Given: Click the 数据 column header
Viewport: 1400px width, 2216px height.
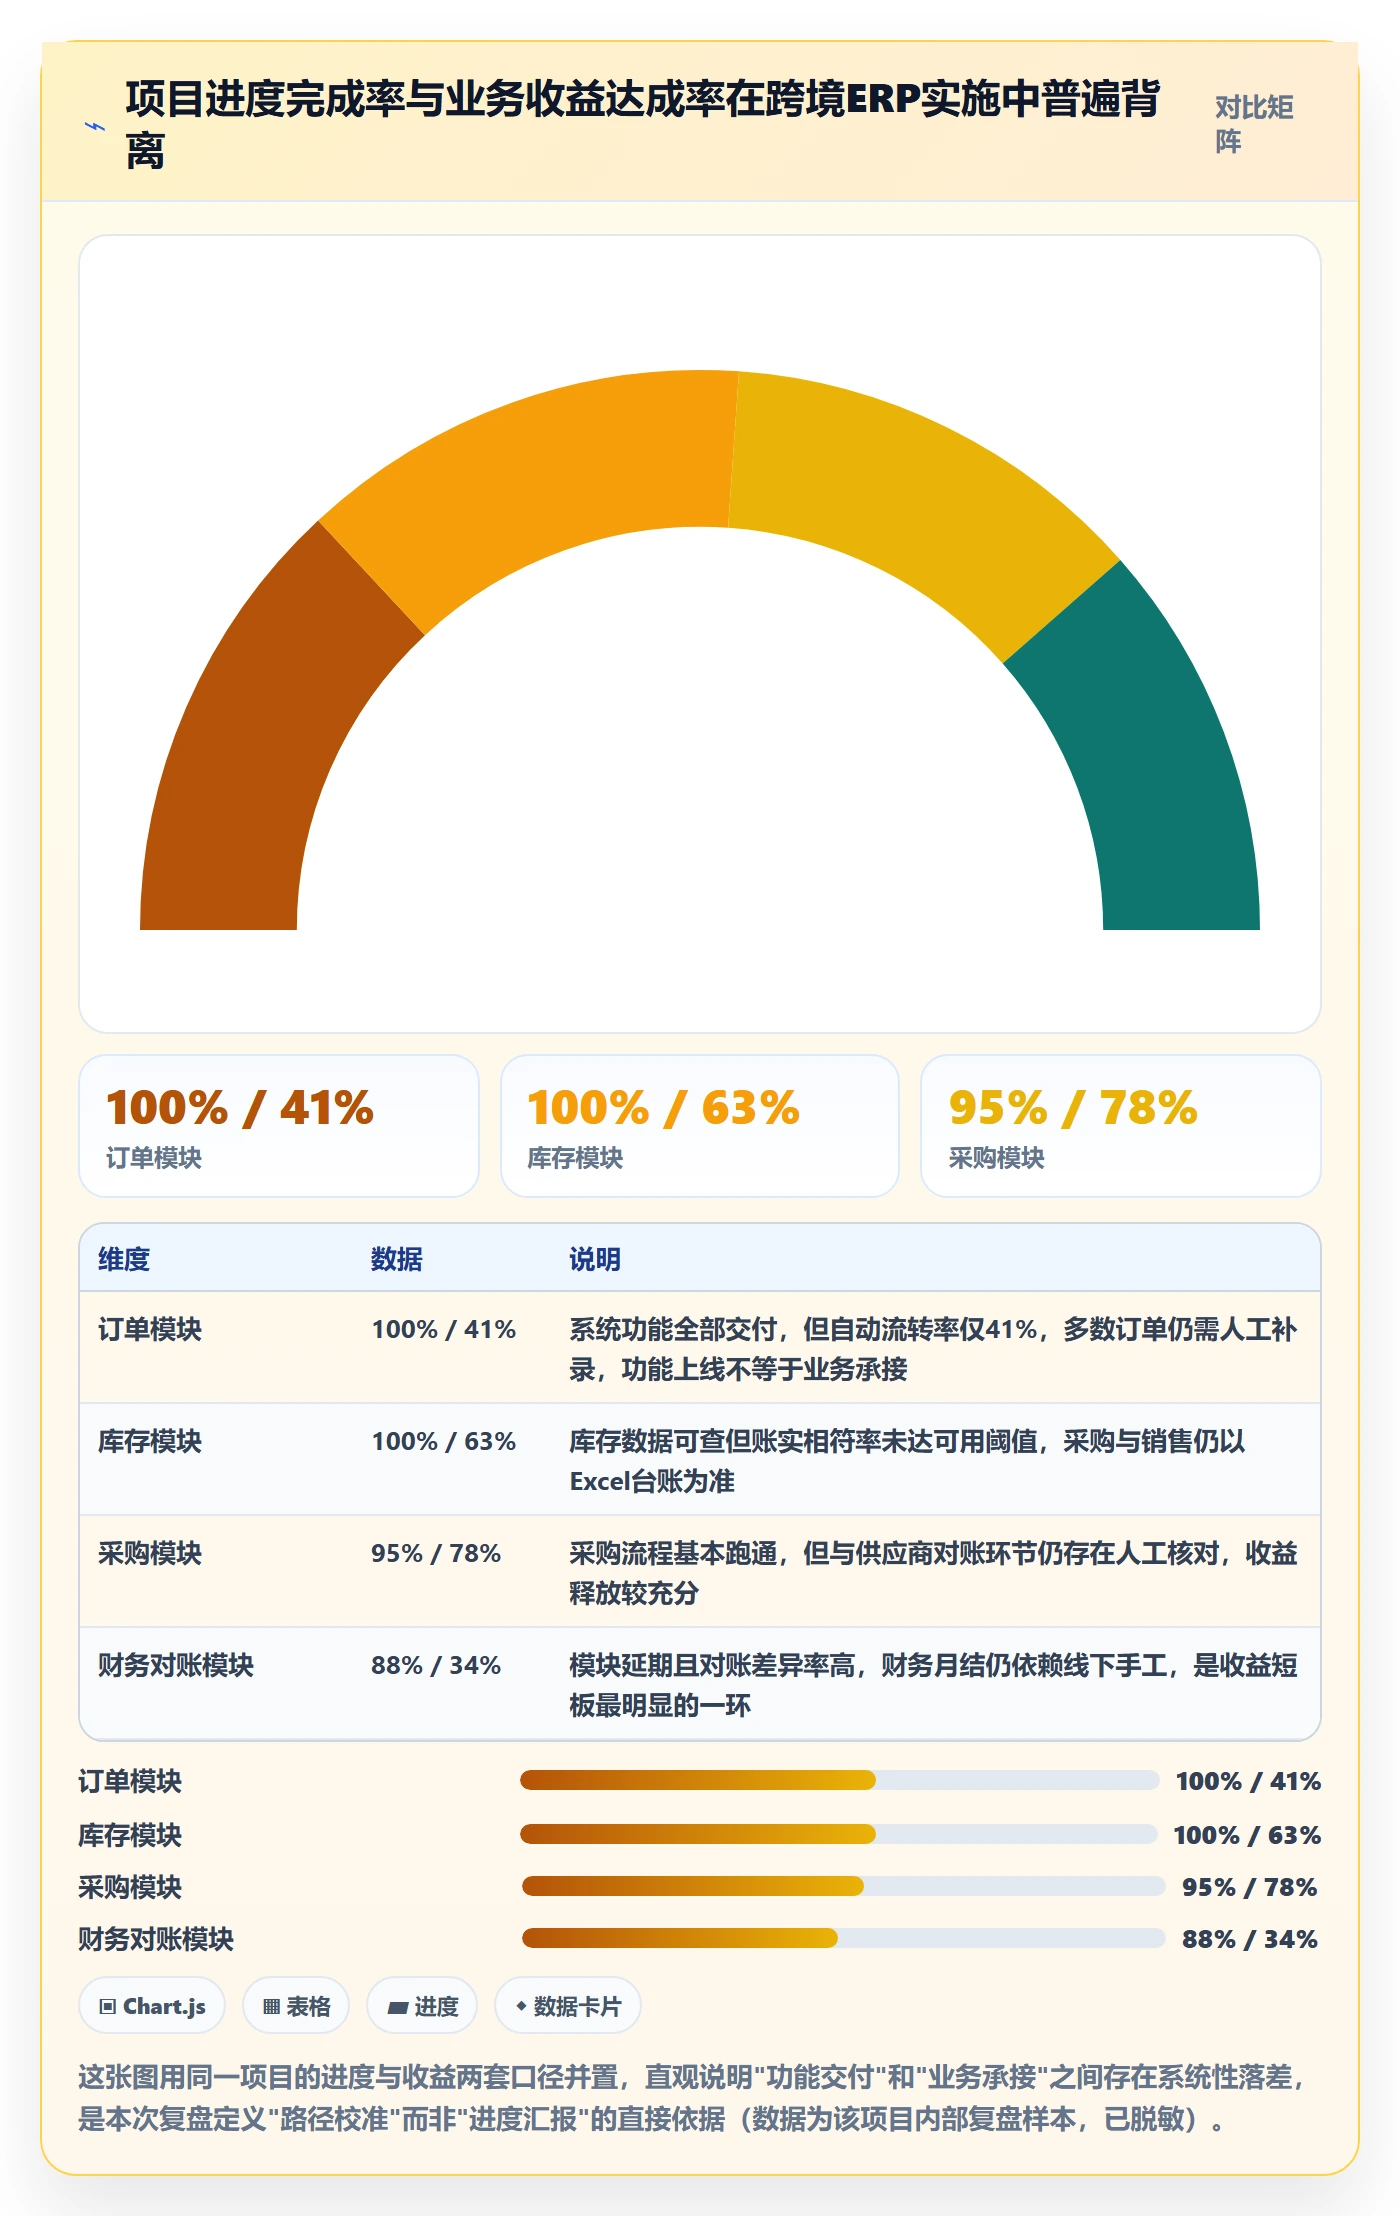Looking at the screenshot, I should (397, 1259).
